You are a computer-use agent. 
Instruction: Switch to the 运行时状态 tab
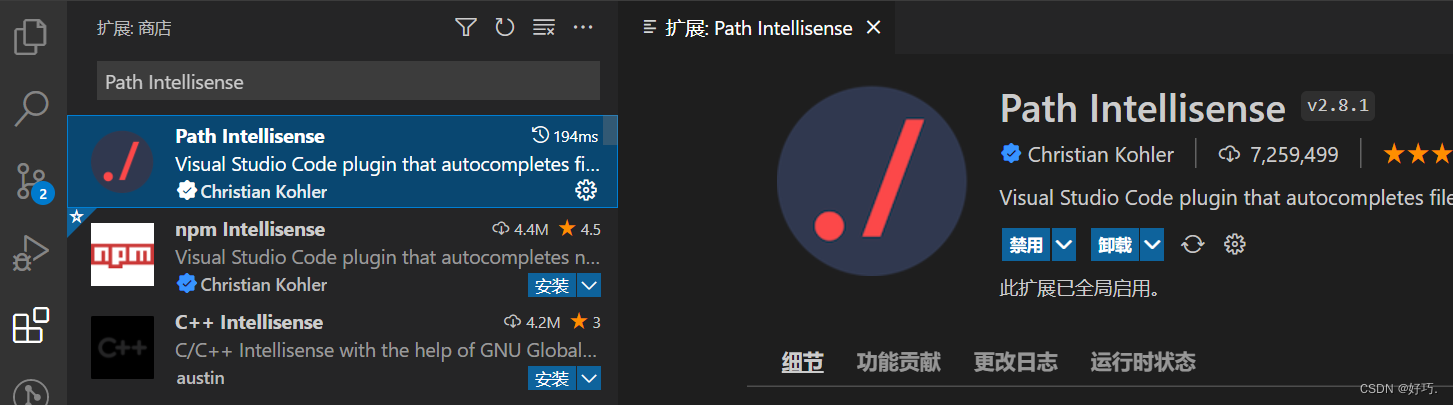(1143, 362)
